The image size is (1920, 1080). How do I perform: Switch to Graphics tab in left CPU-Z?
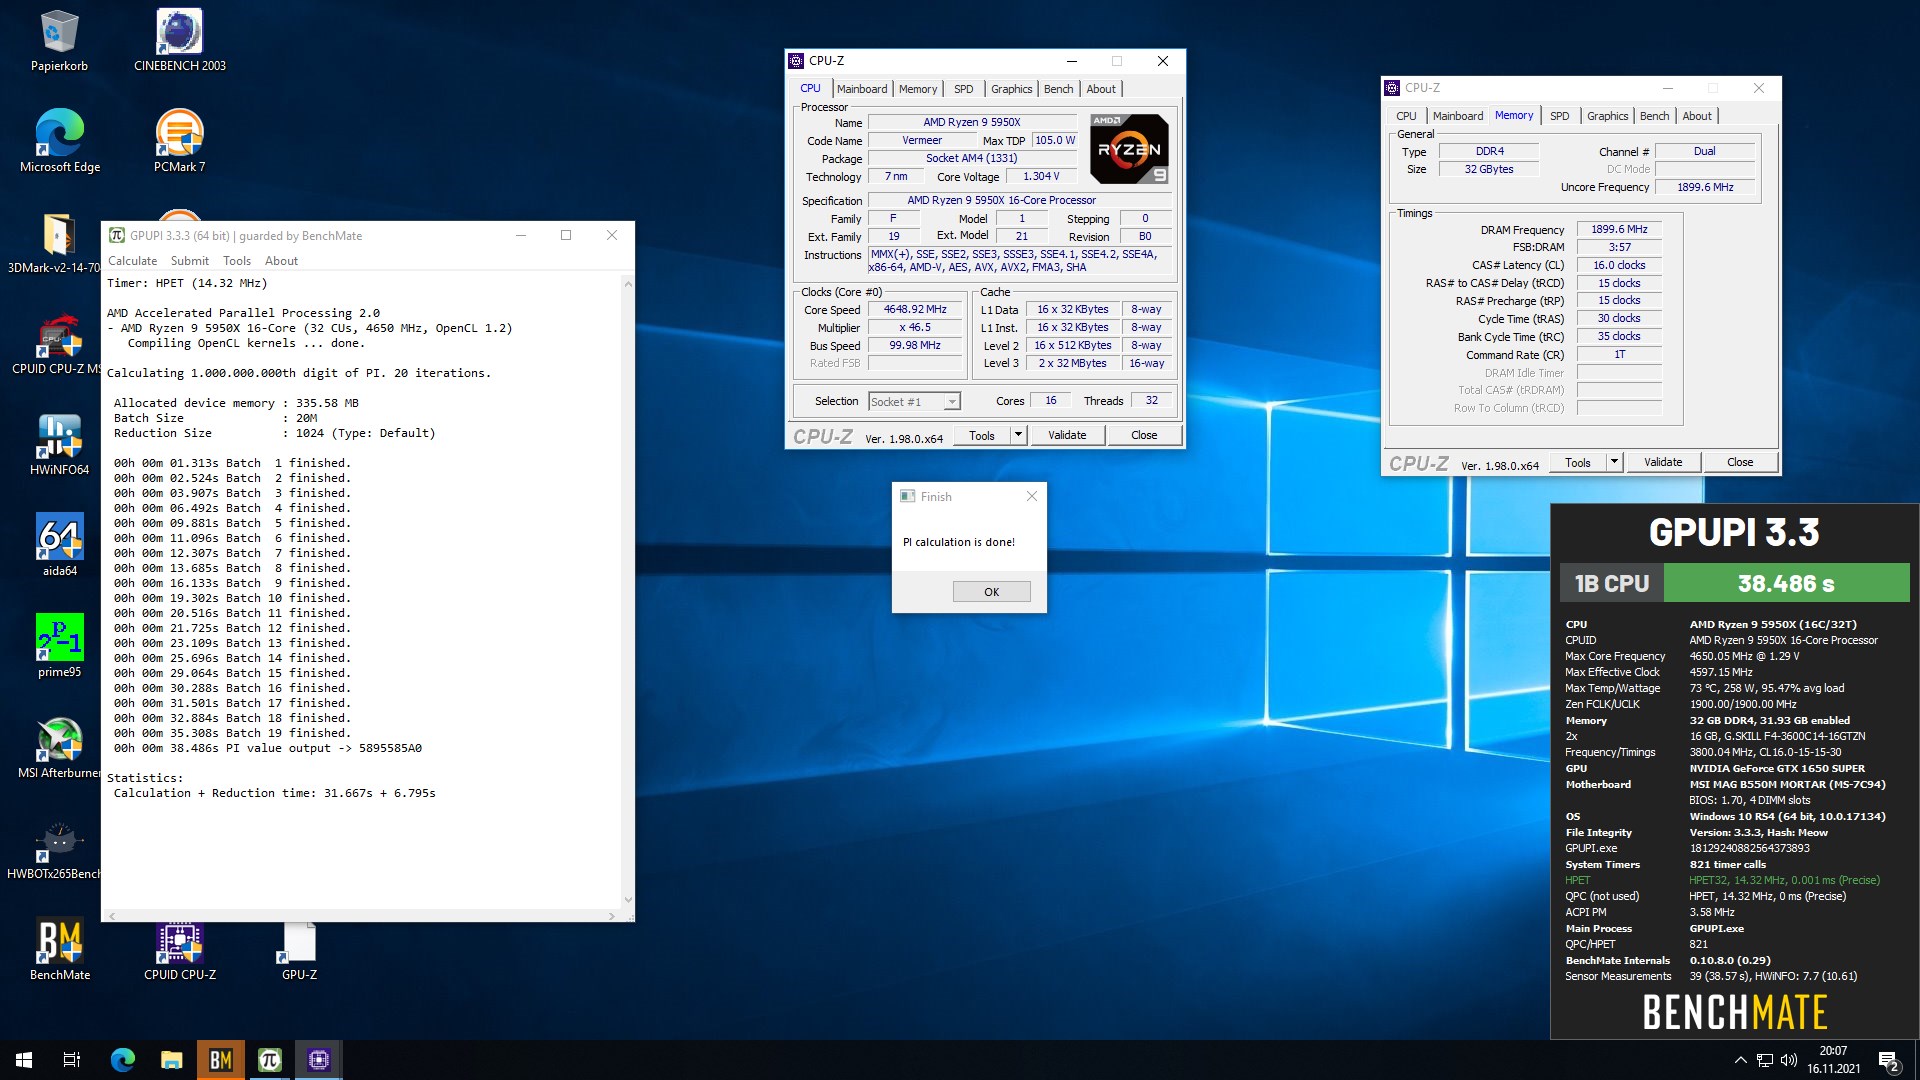1011,89
